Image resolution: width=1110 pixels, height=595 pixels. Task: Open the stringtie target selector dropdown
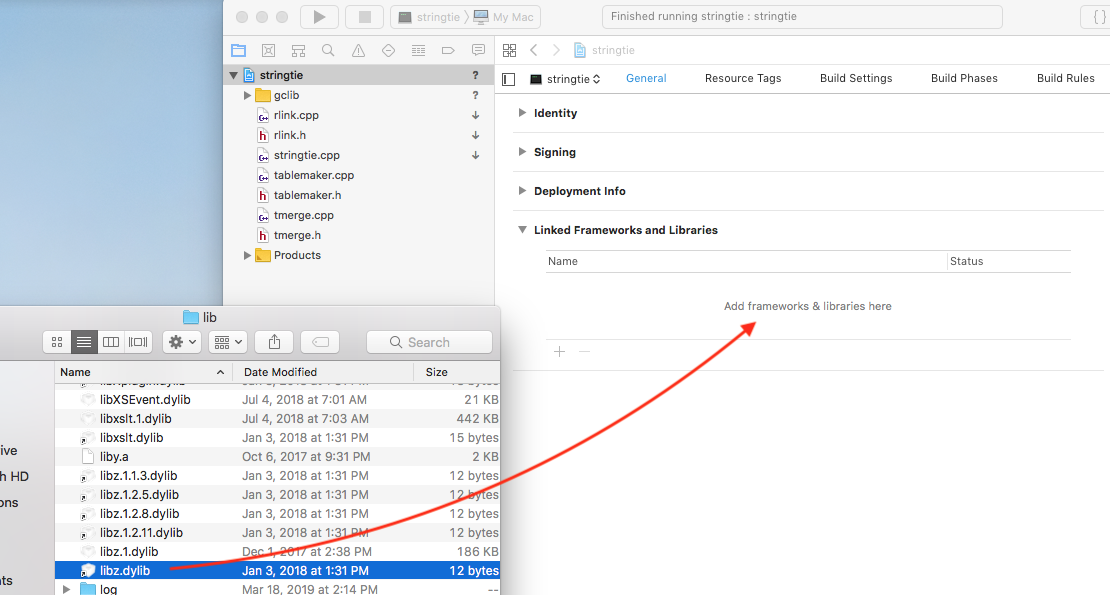click(x=566, y=79)
